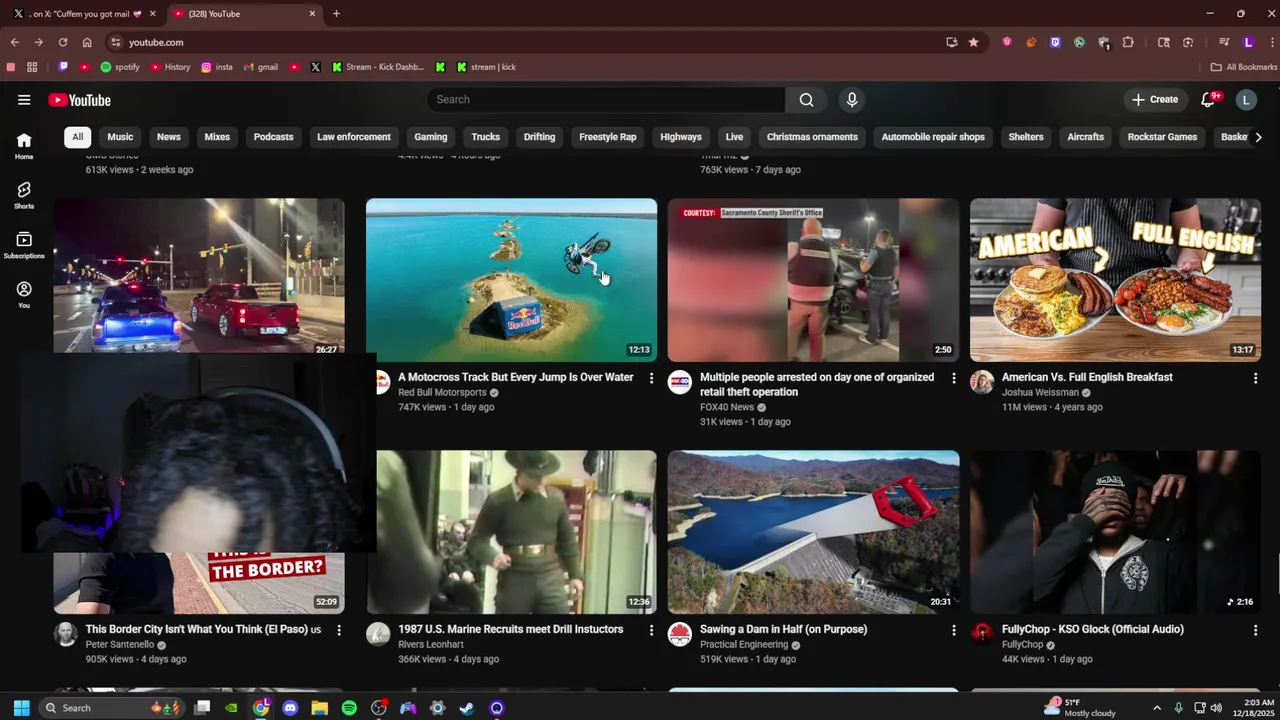Open options for Motocross Track video
Screen dimensions: 1280x720
coord(651,378)
